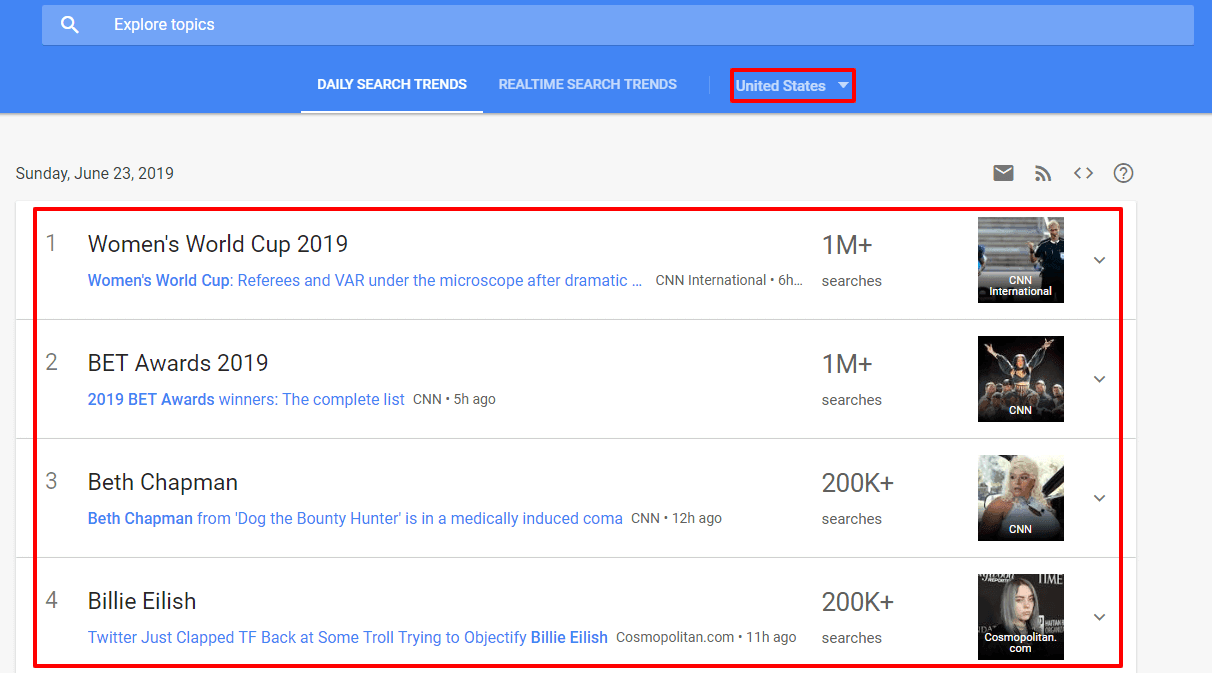Click the embed code icon
1212x673 pixels.
click(1083, 173)
